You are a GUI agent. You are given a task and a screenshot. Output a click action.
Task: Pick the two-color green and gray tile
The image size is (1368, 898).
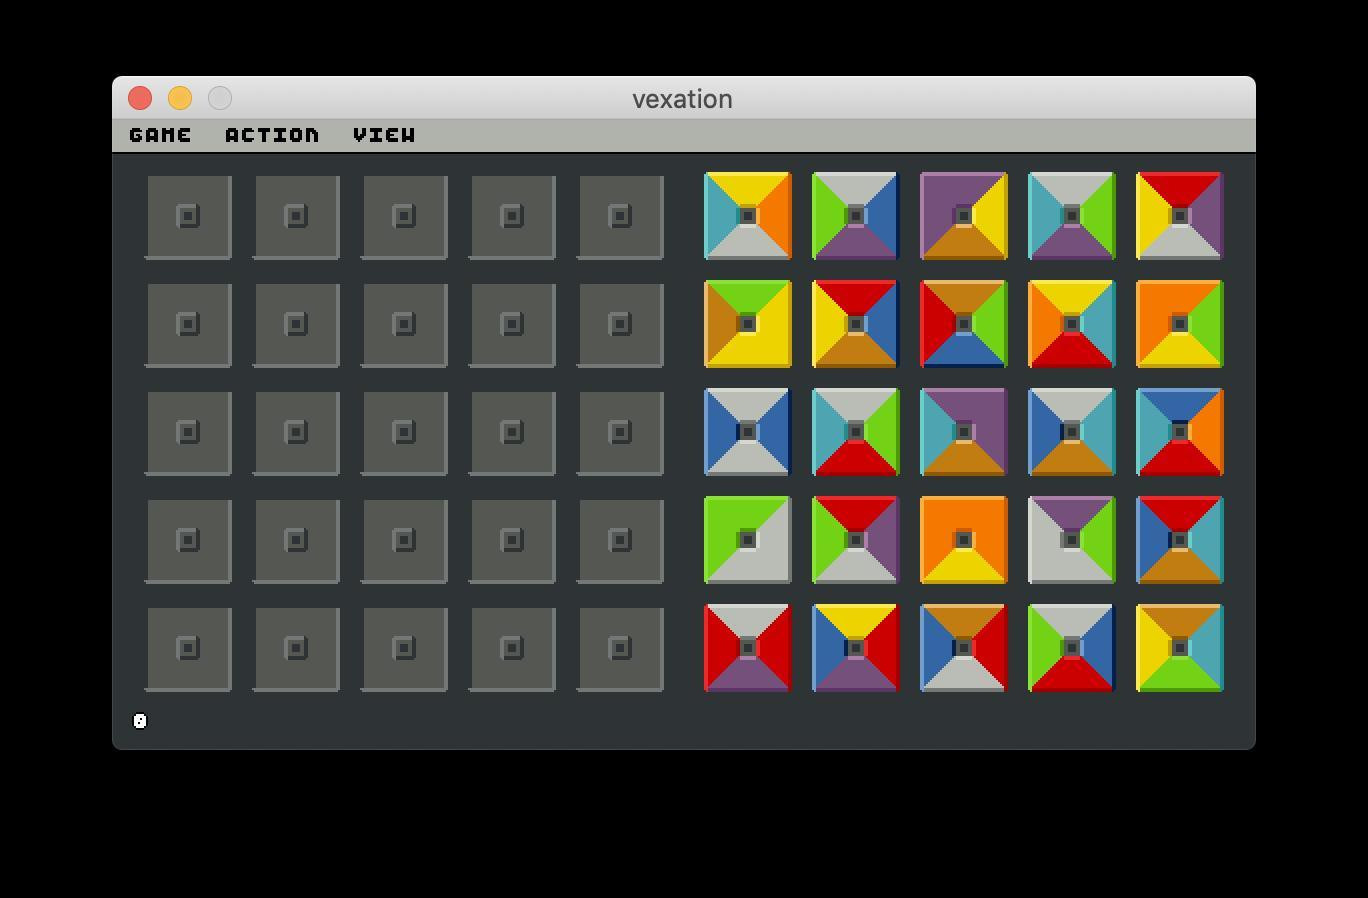point(748,540)
